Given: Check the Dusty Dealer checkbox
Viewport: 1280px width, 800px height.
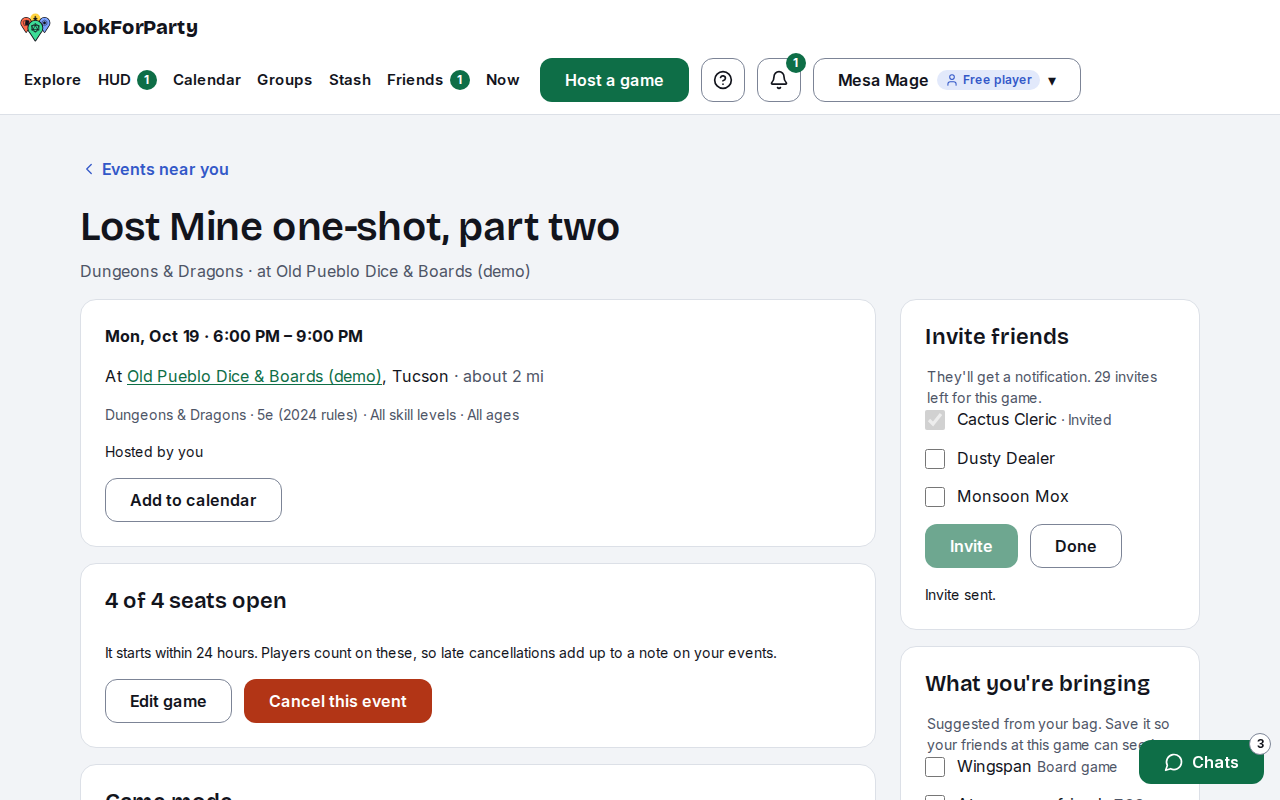Looking at the screenshot, I should pyautogui.click(x=935, y=459).
